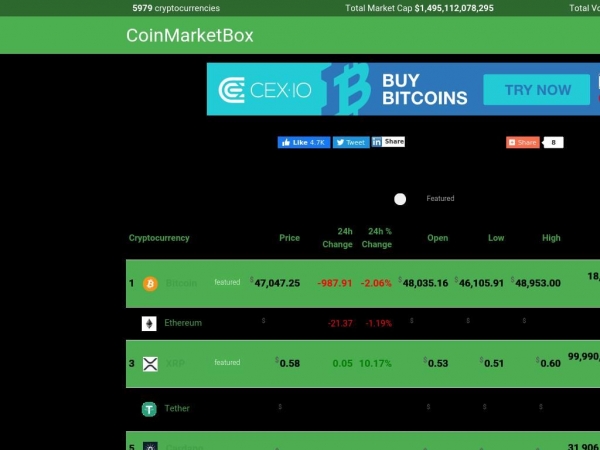Click the share count bubble showing 8

[553, 142]
